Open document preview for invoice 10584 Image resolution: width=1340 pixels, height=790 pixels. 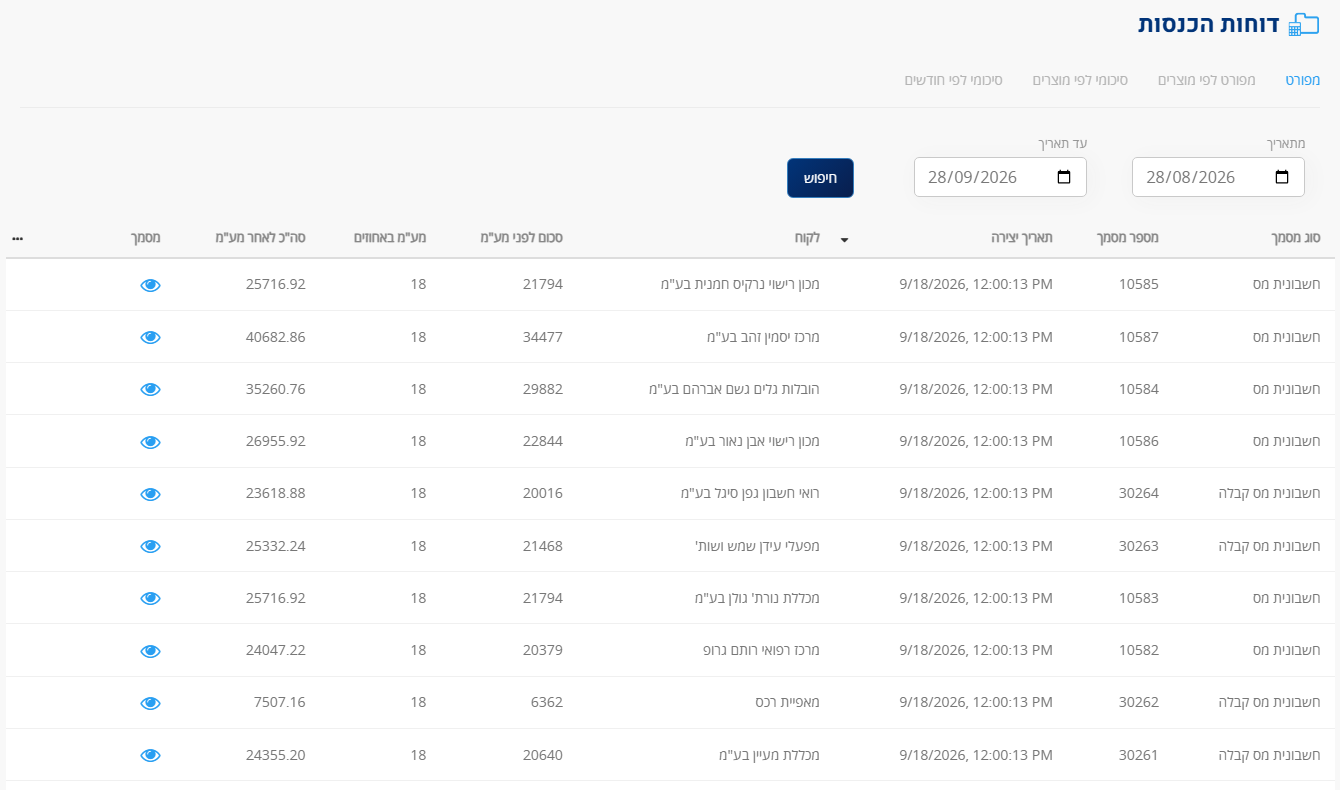pyautogui.click(x=150, y=389)
